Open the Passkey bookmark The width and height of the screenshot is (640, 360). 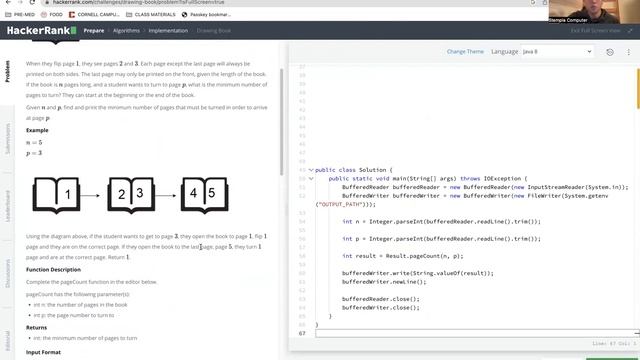pos(206,14)
